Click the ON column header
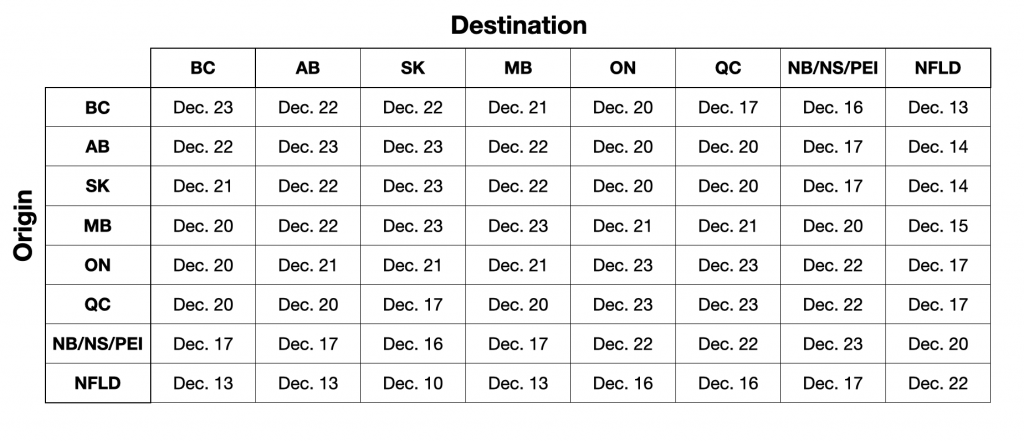This screenshot has width=1024, height=441. pos(623,68)
